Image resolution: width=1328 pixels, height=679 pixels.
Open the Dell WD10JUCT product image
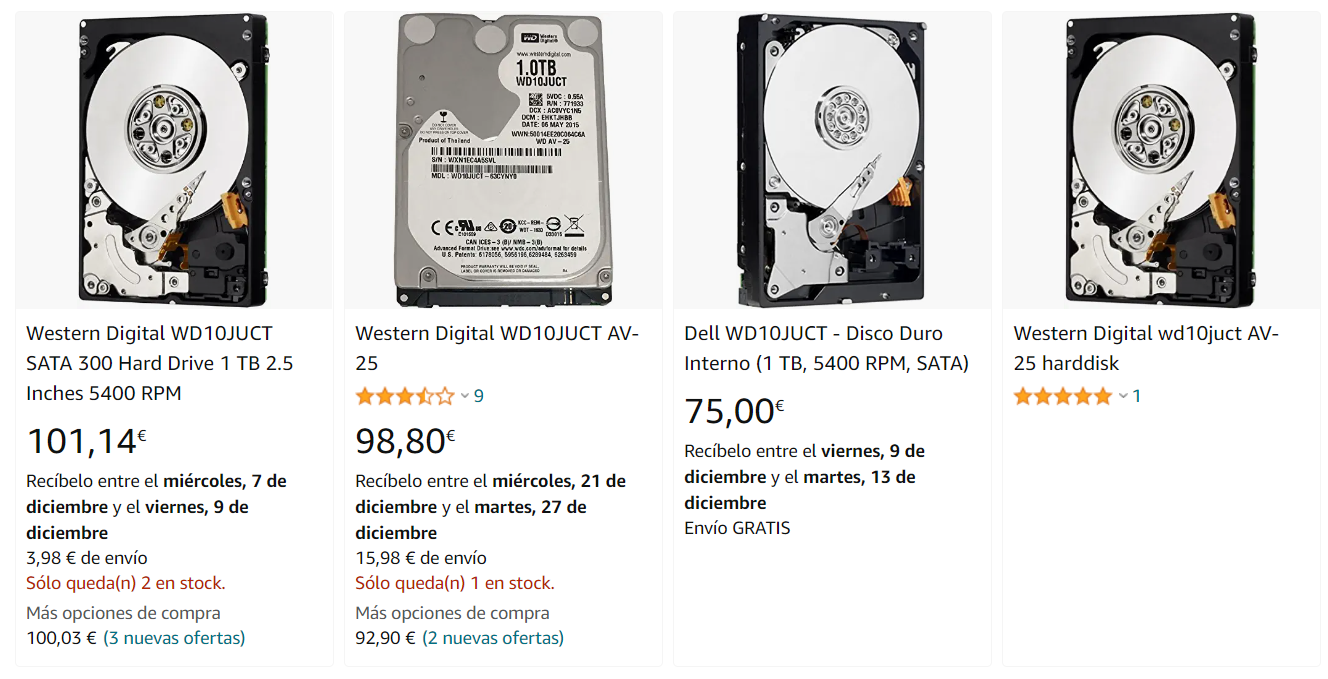coord(831,160)
